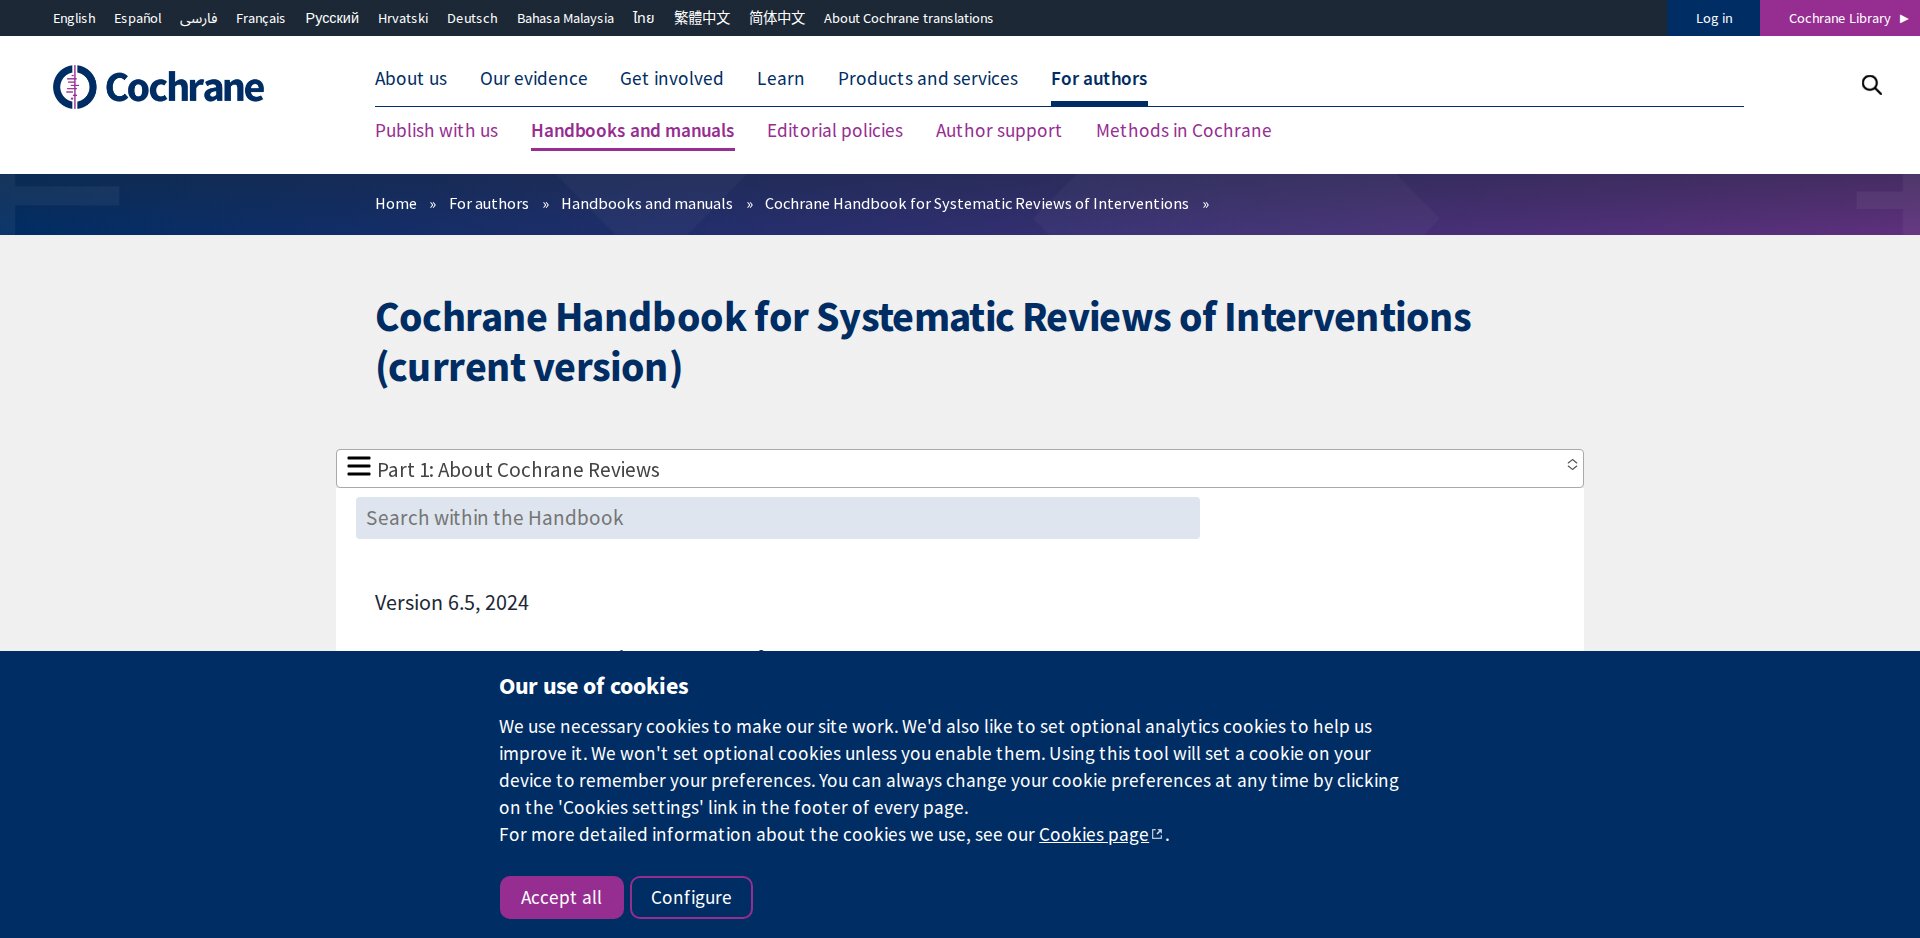
Task: Switch language to English
Action: coord(74,18)
